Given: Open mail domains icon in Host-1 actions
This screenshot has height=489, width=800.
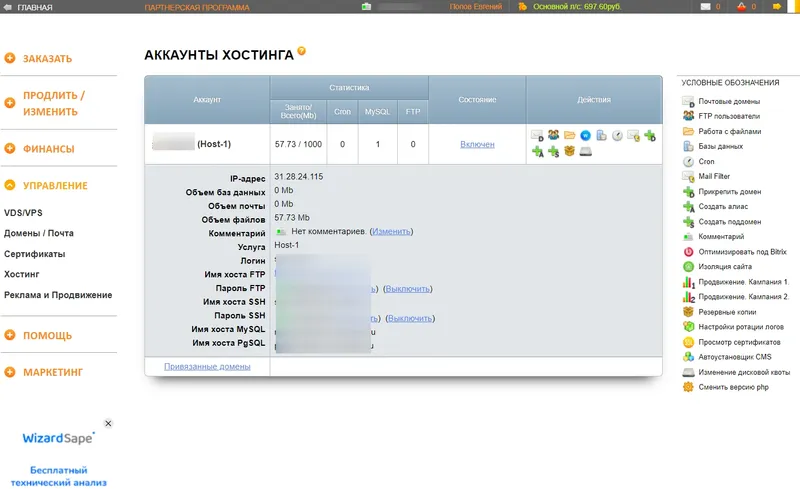Looking at the screenshot, I should pos(537,135).
